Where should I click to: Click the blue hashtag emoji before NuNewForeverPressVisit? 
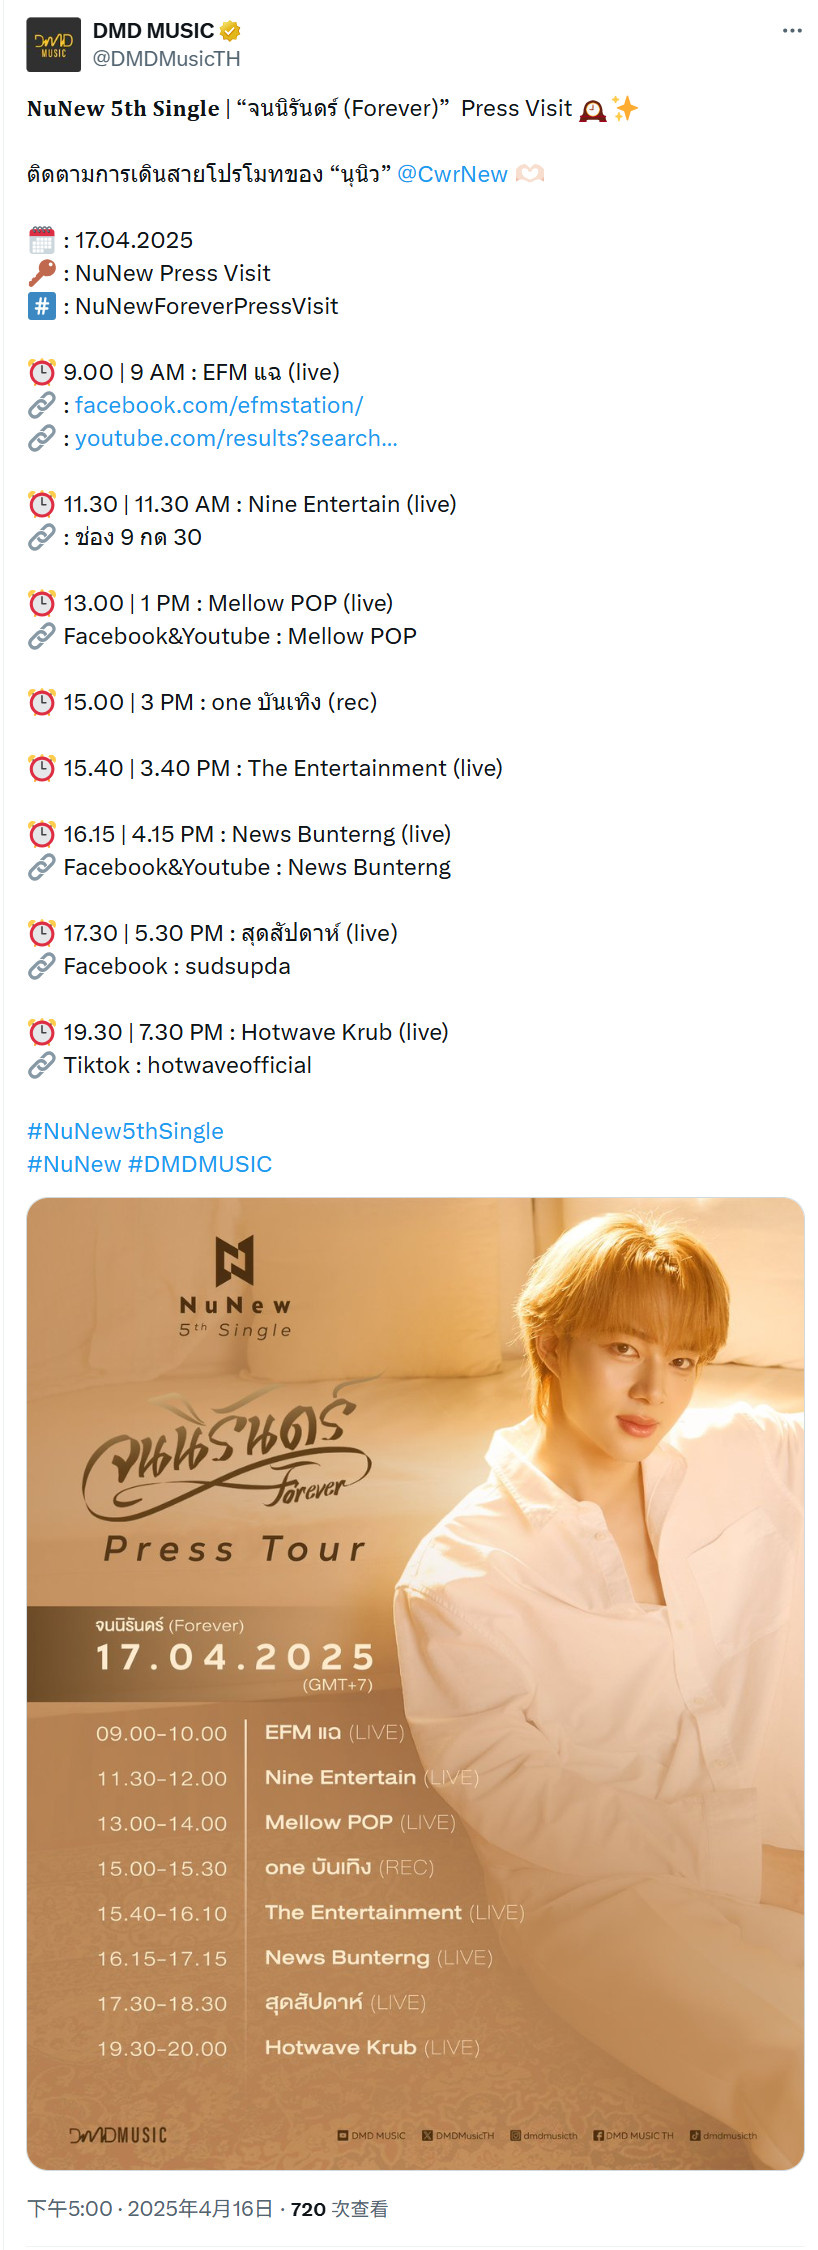41,306
